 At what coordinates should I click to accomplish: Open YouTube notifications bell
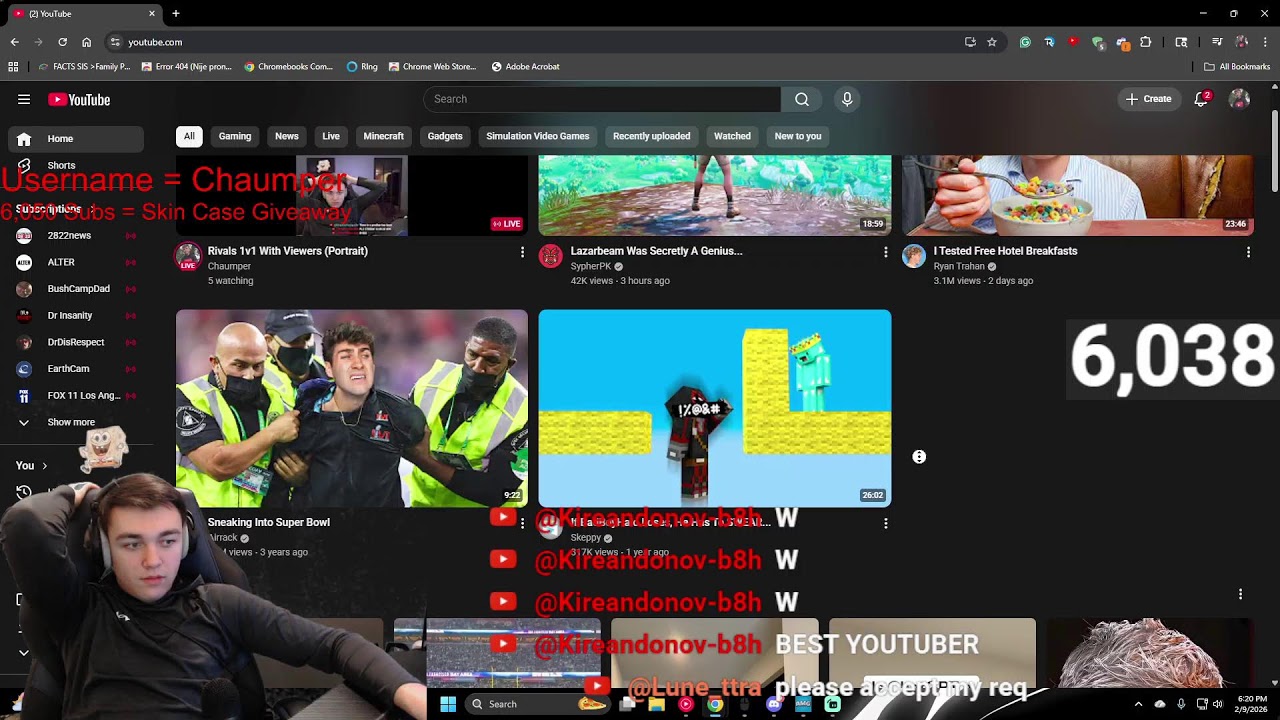pyautogui.click(x=1202, y=99)
